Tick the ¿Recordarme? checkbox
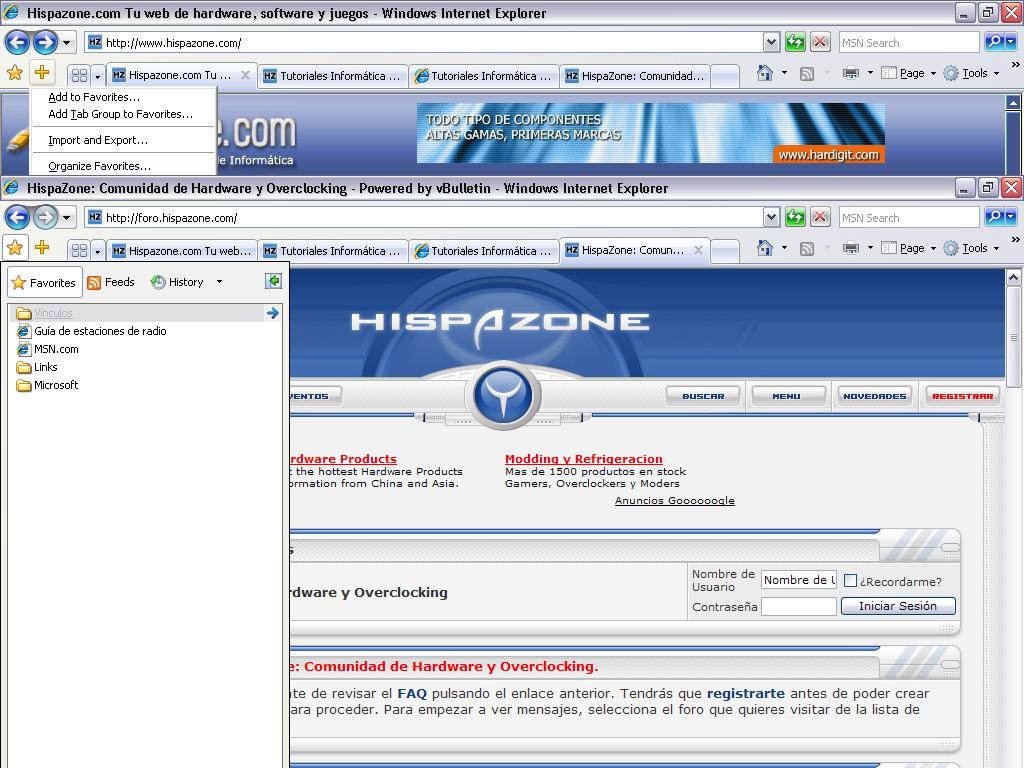The image size is (1024, 768). [850, 581]
